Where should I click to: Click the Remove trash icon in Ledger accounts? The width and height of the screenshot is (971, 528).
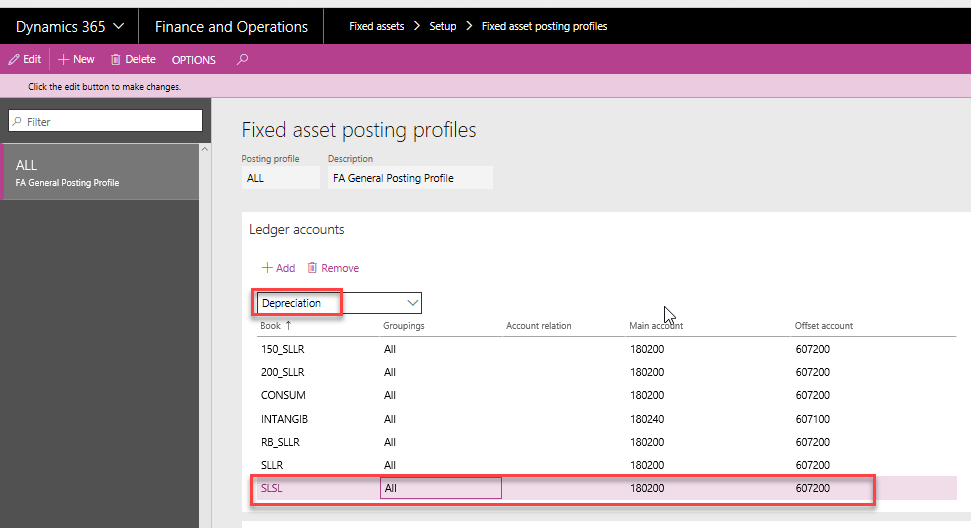coord(313,268)
